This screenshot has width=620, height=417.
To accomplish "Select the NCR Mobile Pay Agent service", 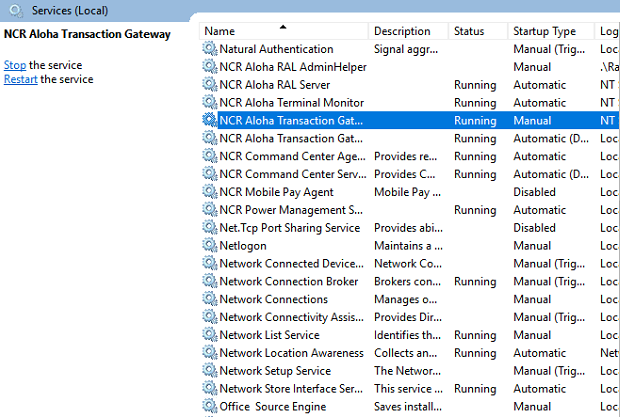I will pos(276,192).
